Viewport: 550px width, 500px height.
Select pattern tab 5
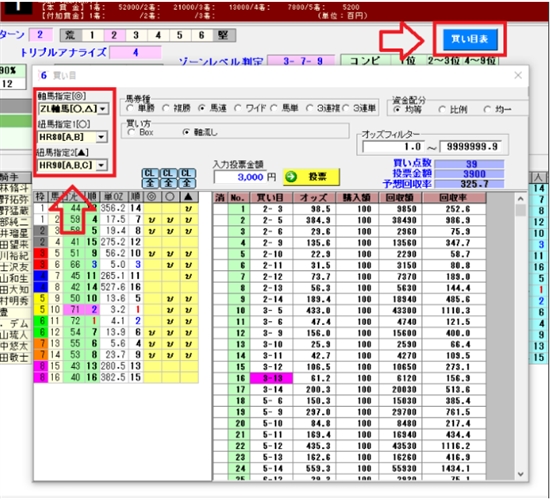click(180, 35)
